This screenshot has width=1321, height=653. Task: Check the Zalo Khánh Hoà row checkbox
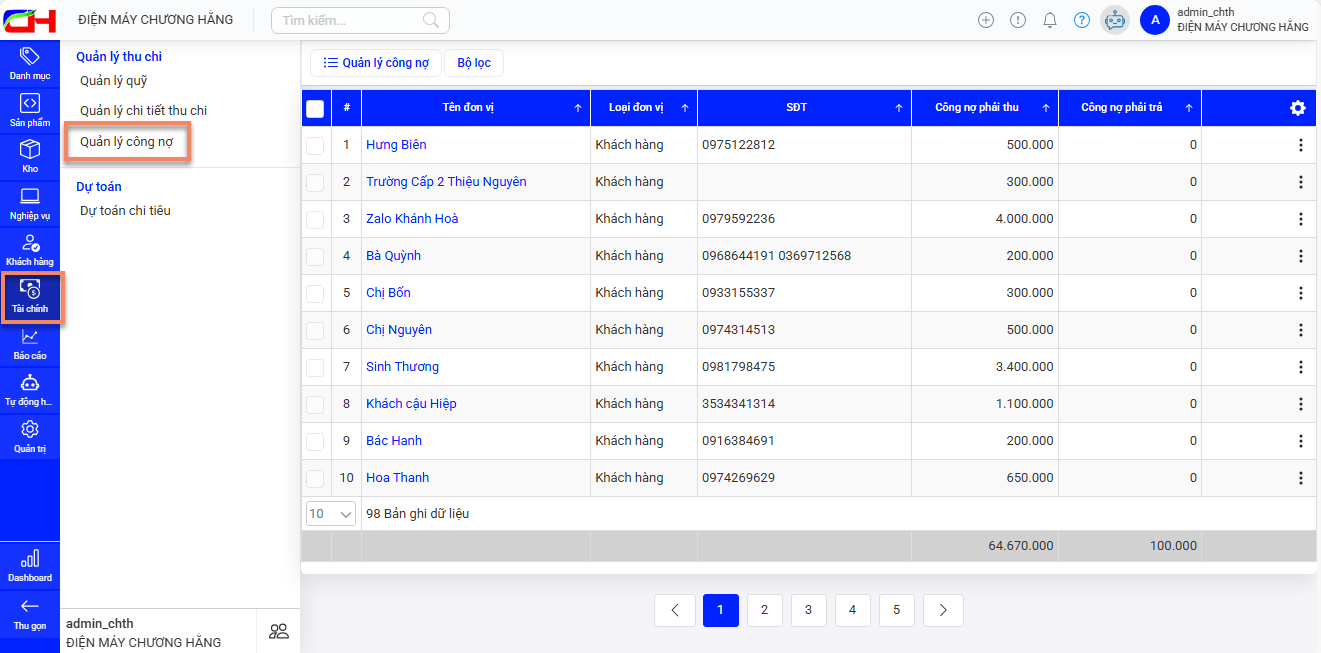315,219
